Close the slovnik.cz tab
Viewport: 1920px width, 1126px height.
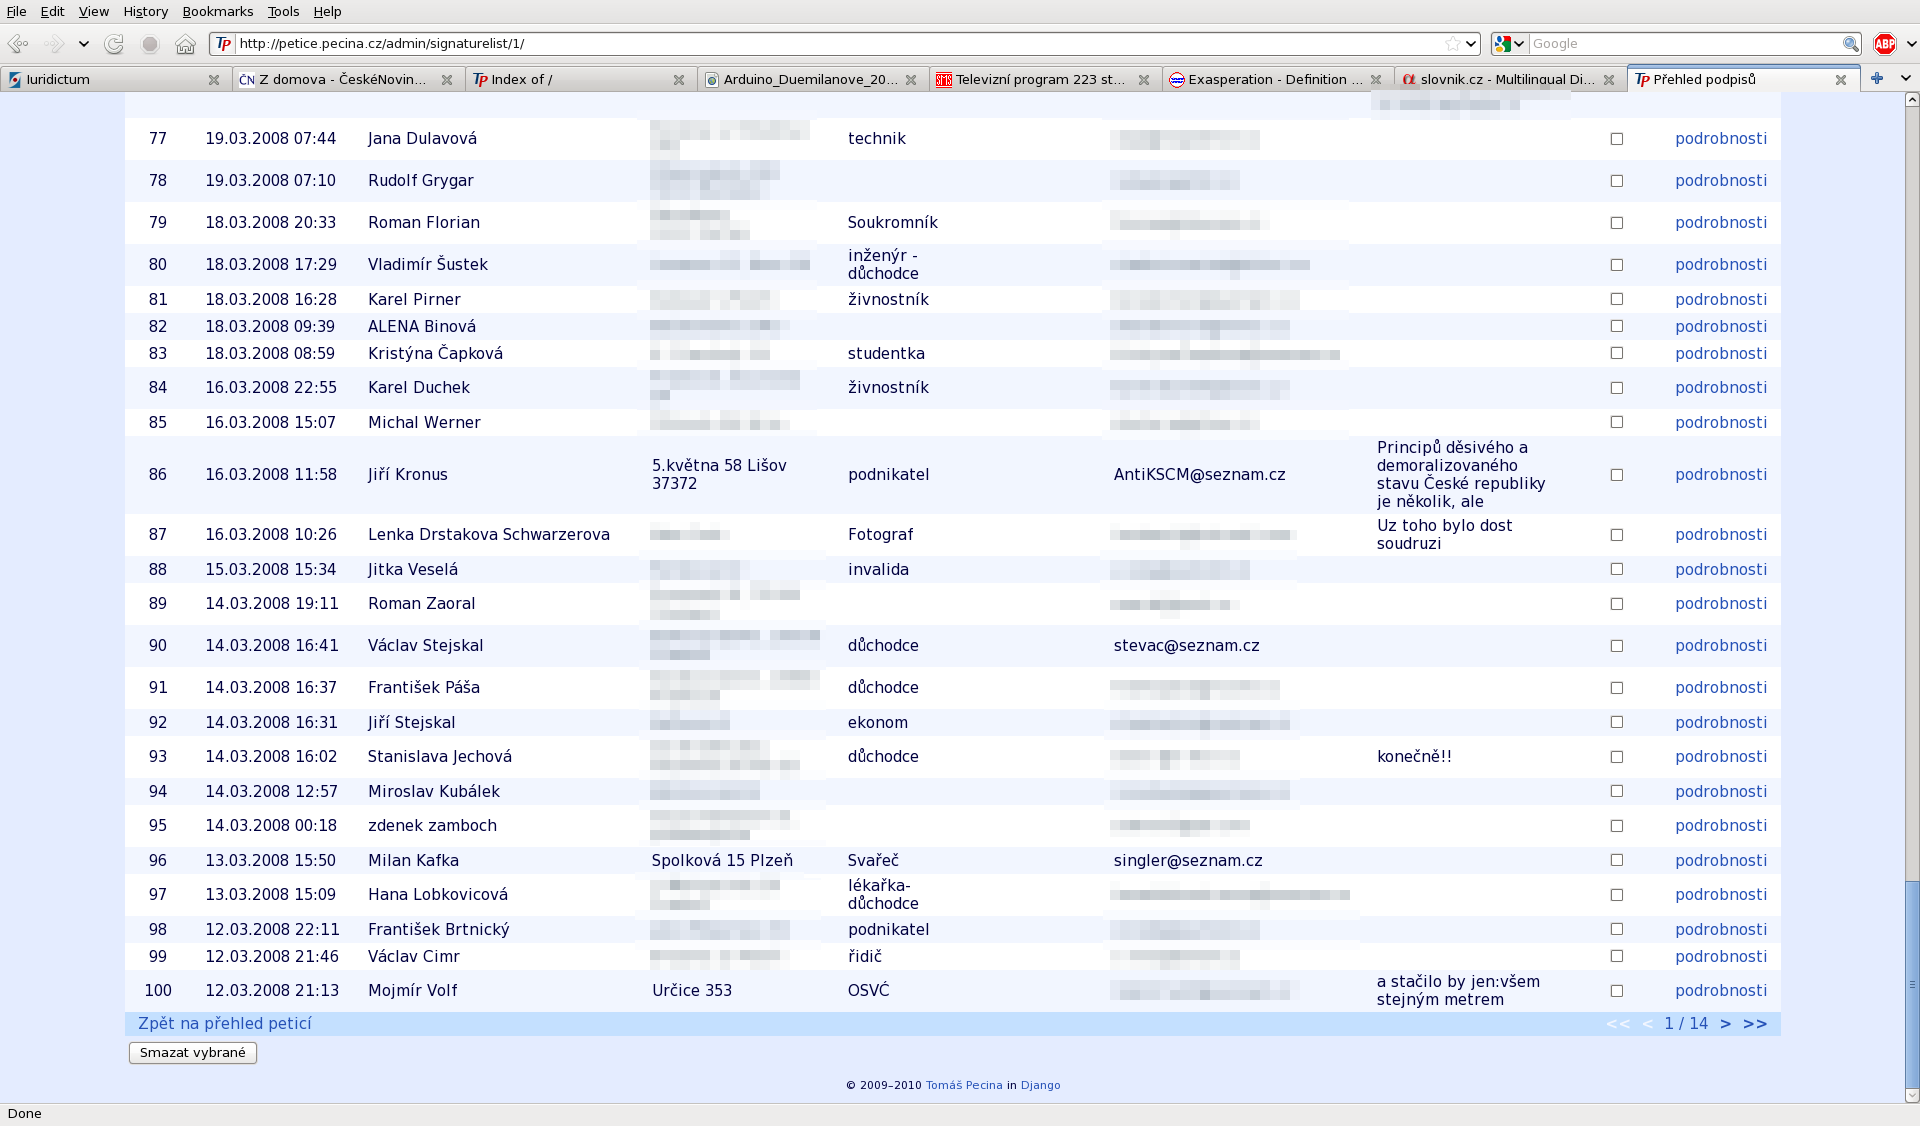pos(1609,80)
